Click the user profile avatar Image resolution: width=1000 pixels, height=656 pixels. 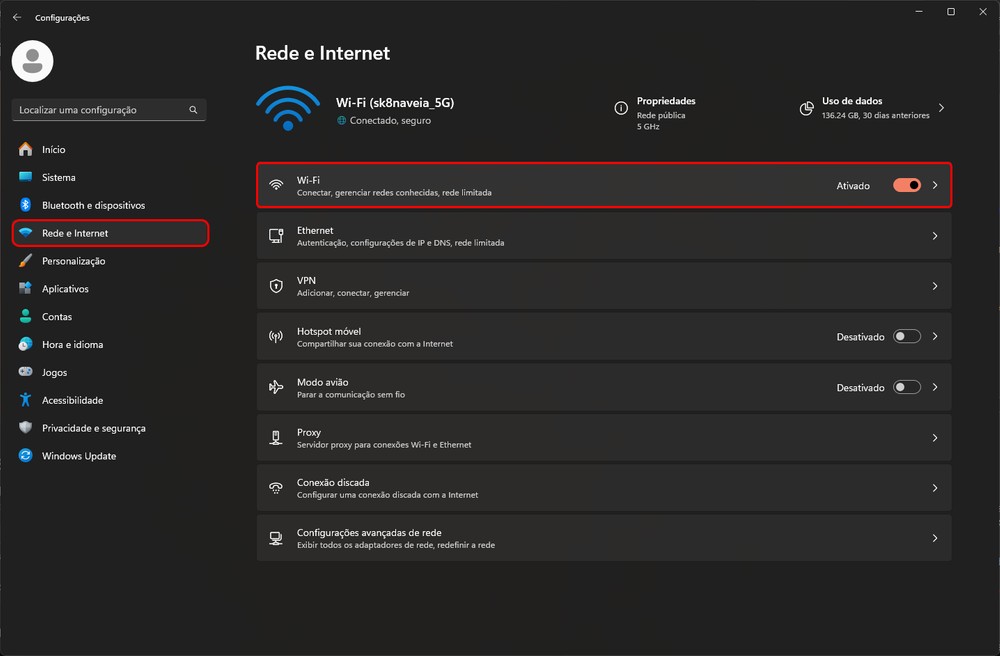[32, 62]
